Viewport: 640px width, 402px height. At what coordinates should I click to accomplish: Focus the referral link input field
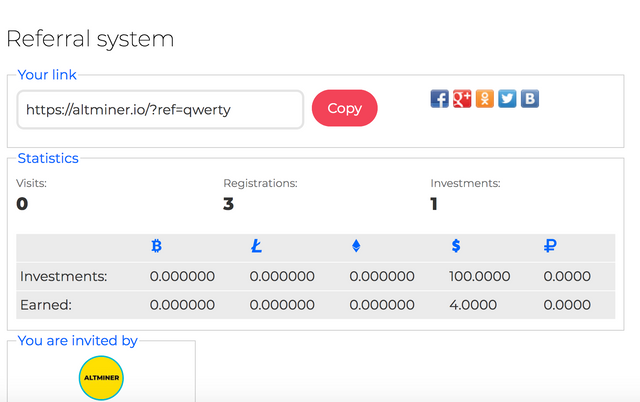[160, 109]
